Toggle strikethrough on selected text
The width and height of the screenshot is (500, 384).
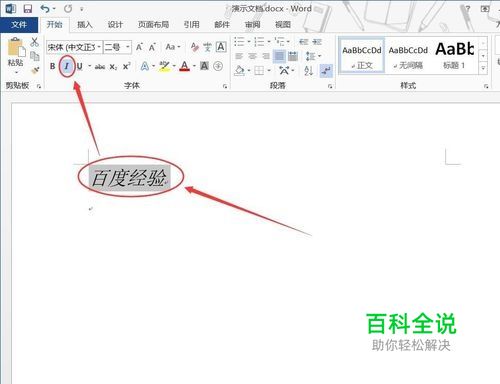click(100, 67)
